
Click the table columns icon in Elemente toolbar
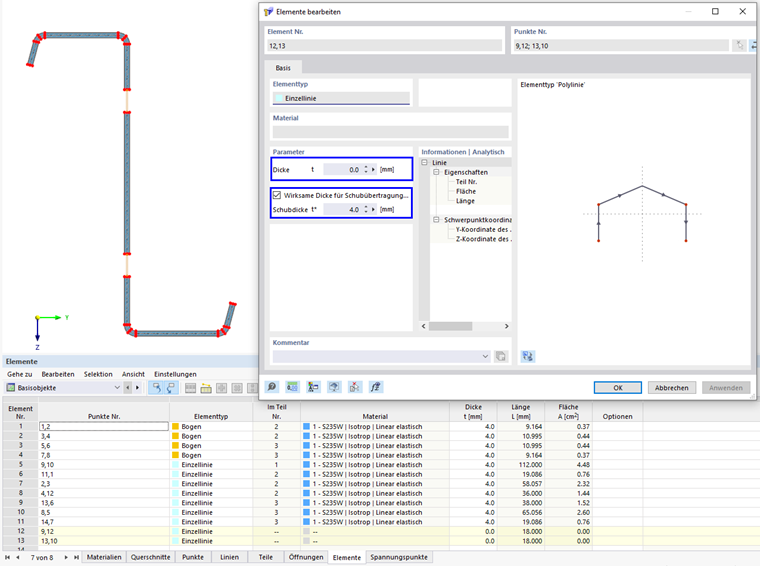(190, 388)
